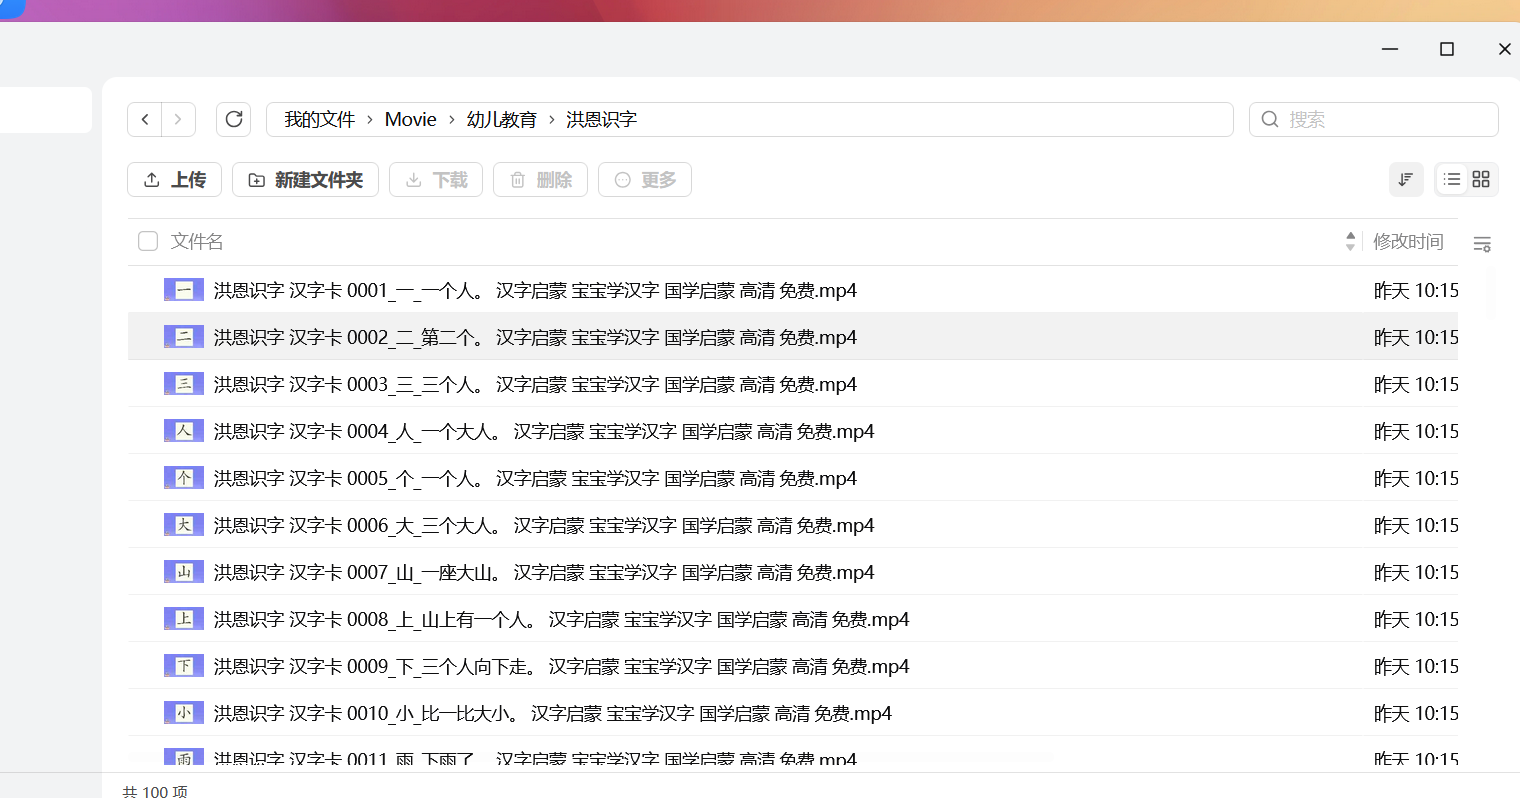Click the back navigation arrow
Viewport: 1520px width, 798px height.
[x=145, y=119]
